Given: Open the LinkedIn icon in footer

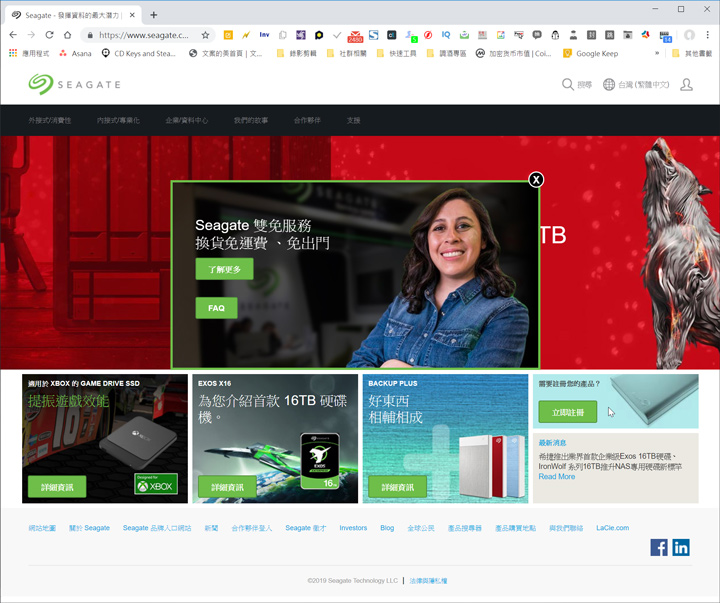Looking at the screenshot, I should 681,547.
